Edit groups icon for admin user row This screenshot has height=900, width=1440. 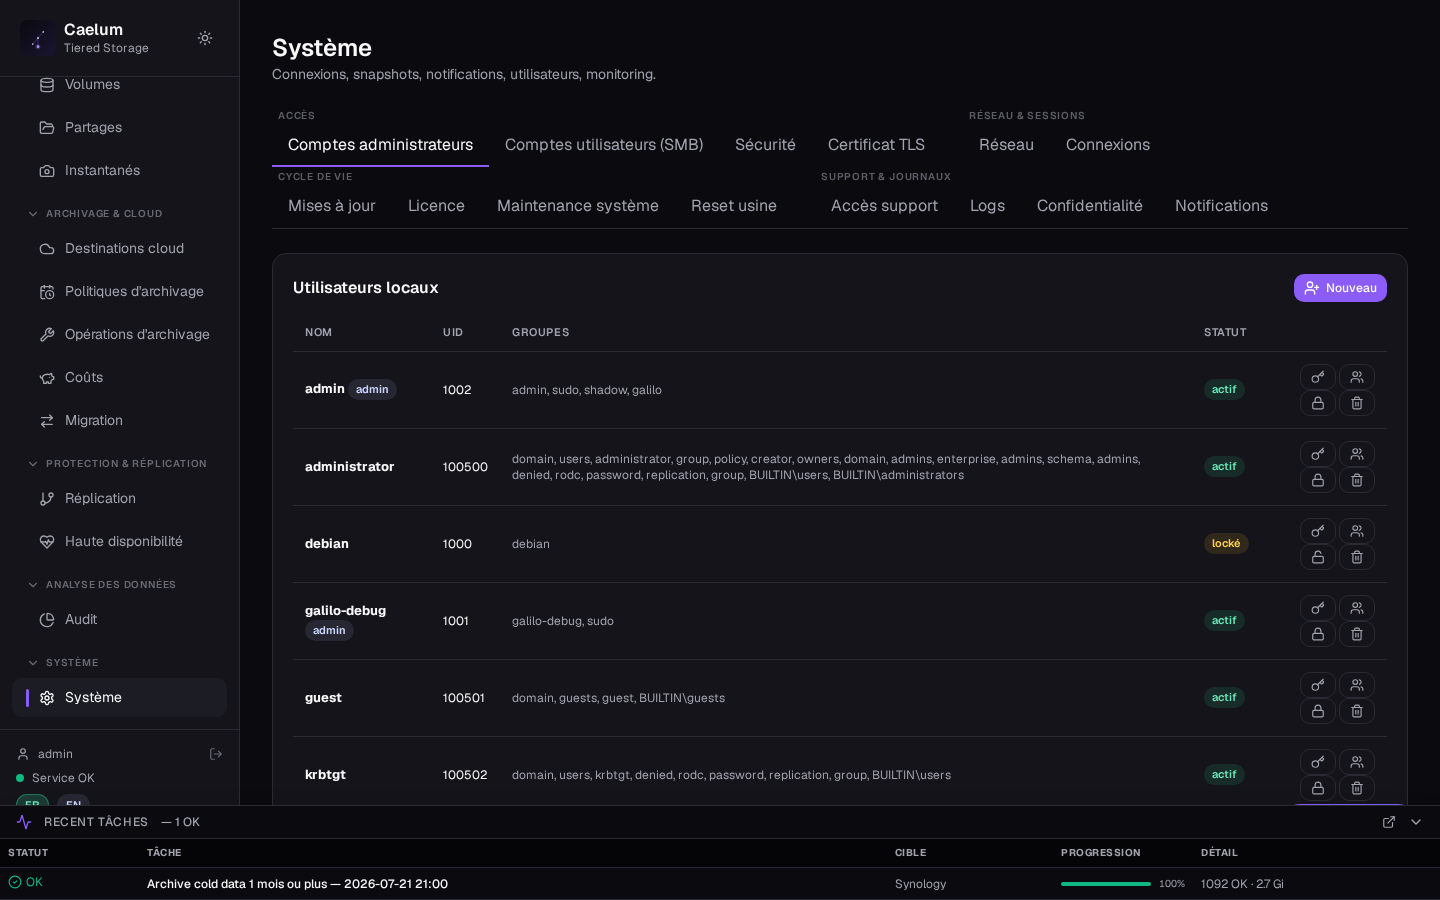coord(1357,377)
